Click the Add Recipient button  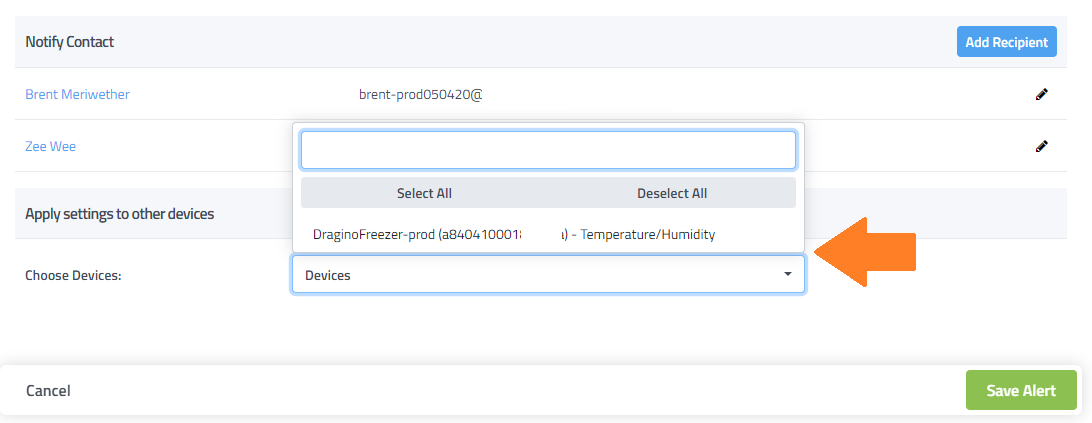(x=1006, y=42)
